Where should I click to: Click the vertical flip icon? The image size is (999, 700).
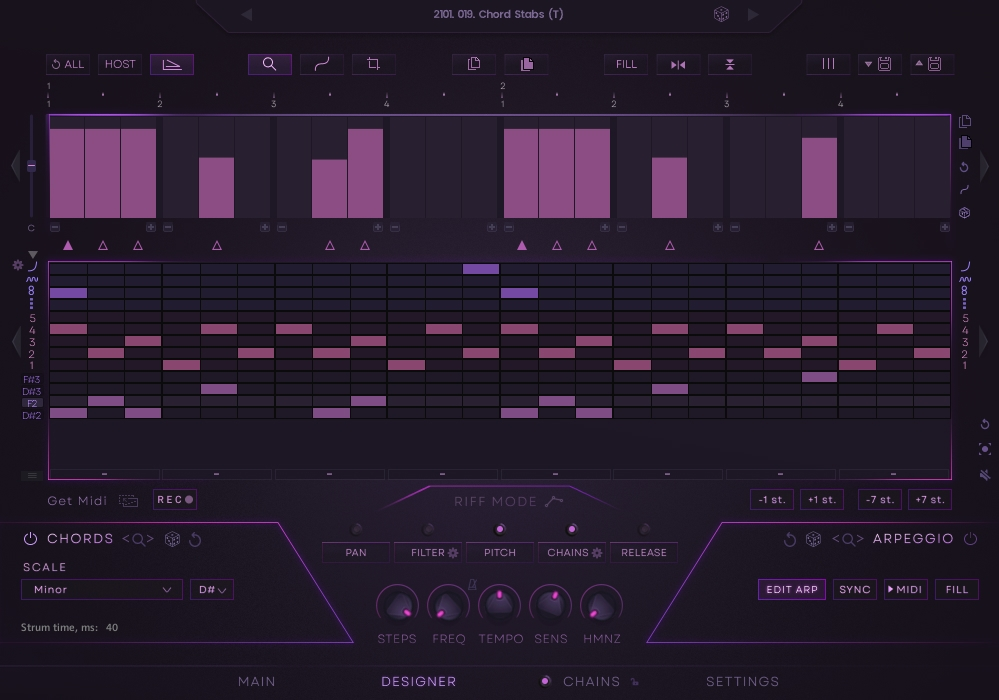730,64
